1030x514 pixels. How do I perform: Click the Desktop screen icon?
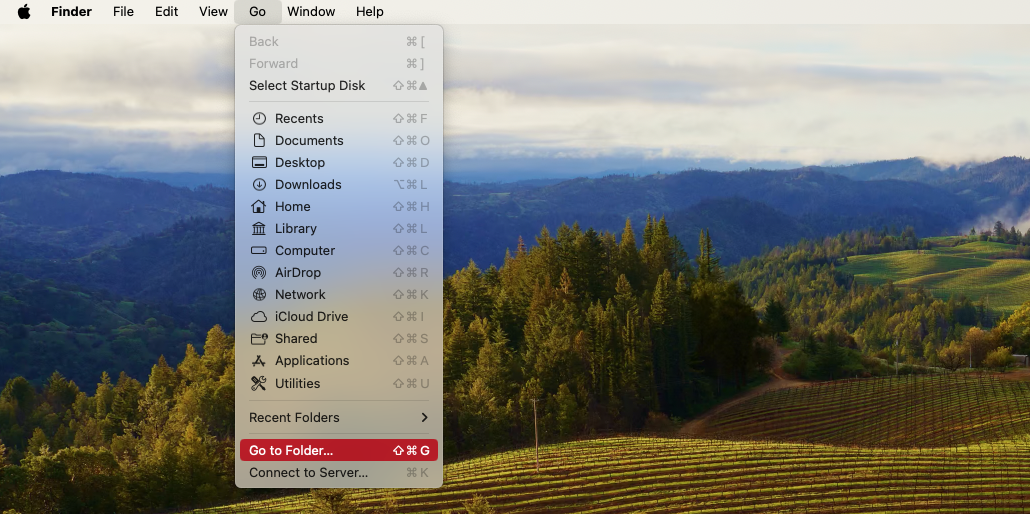pyautogui.click(x=259, y=162)
